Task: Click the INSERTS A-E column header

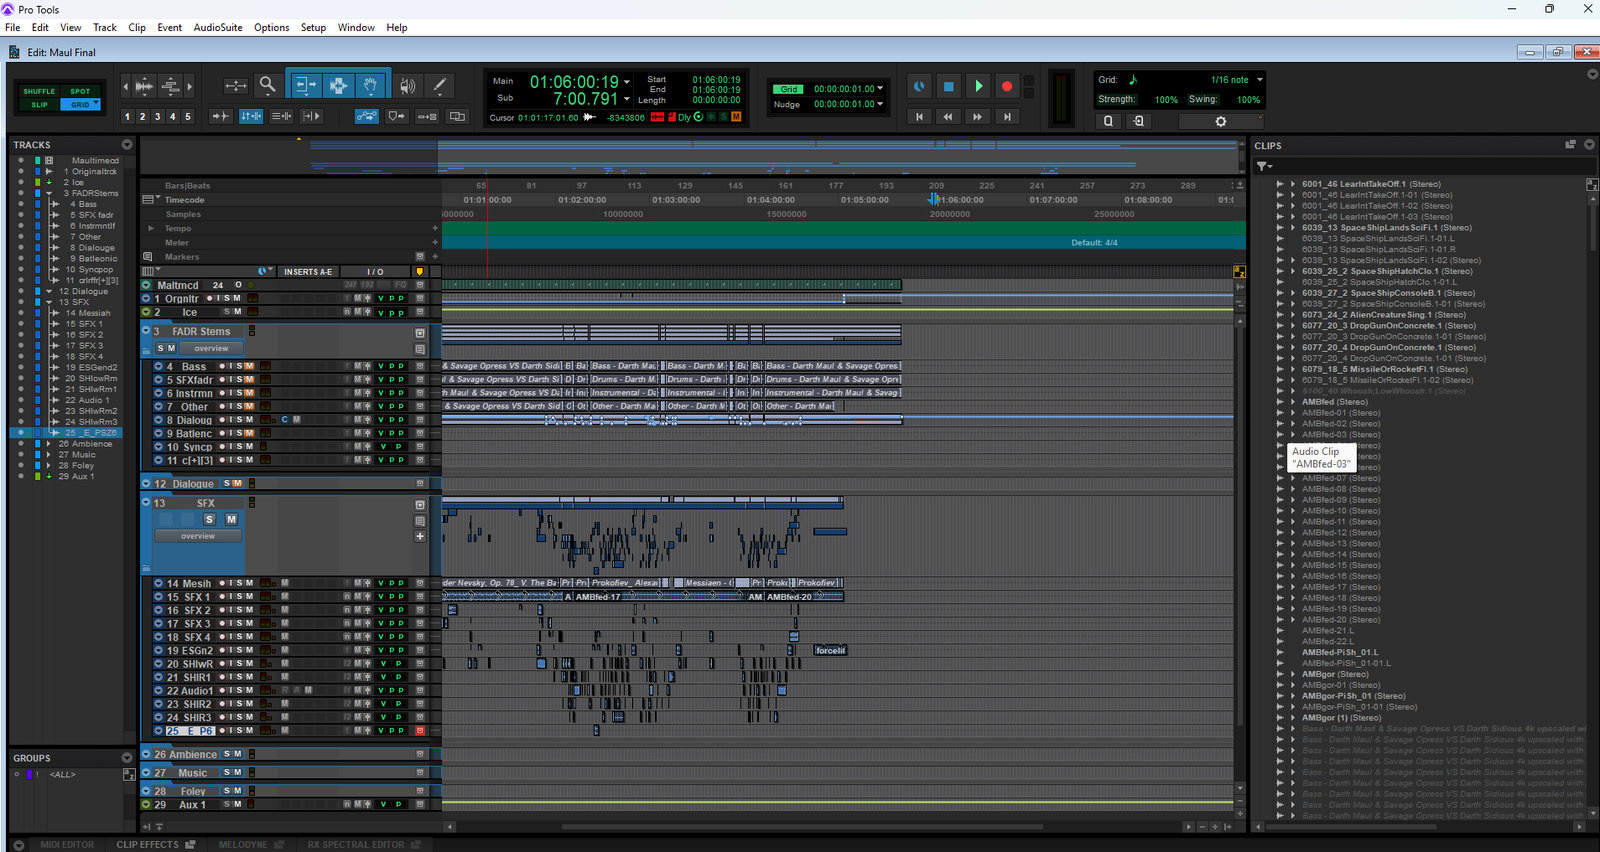Action: coord(308,272)
